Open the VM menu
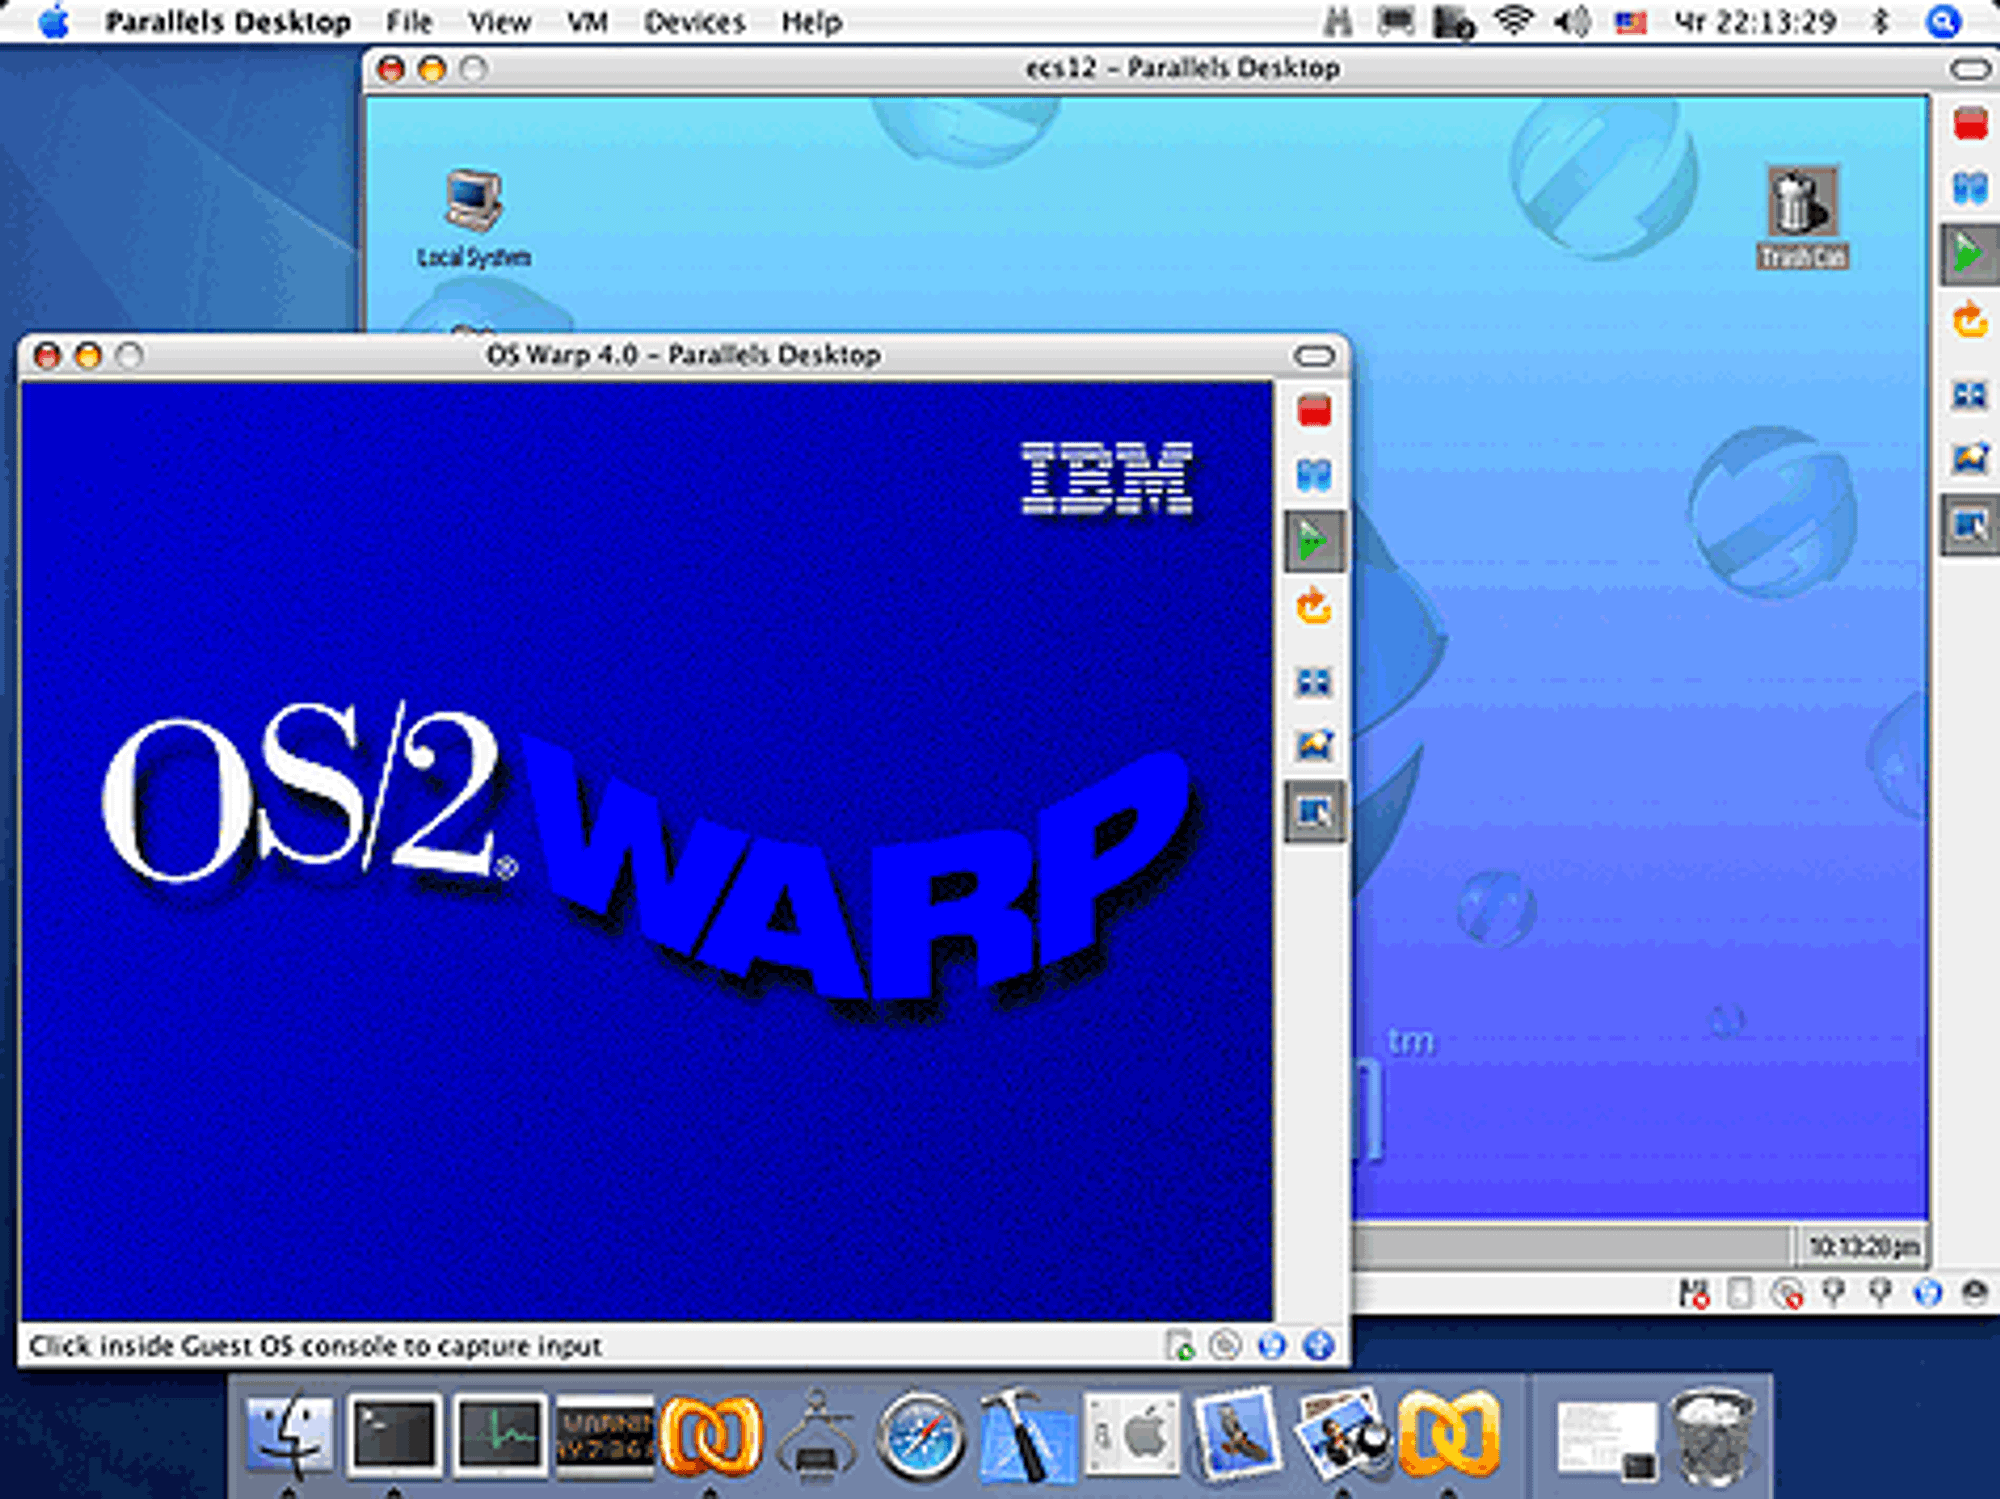 click(587, 22)
